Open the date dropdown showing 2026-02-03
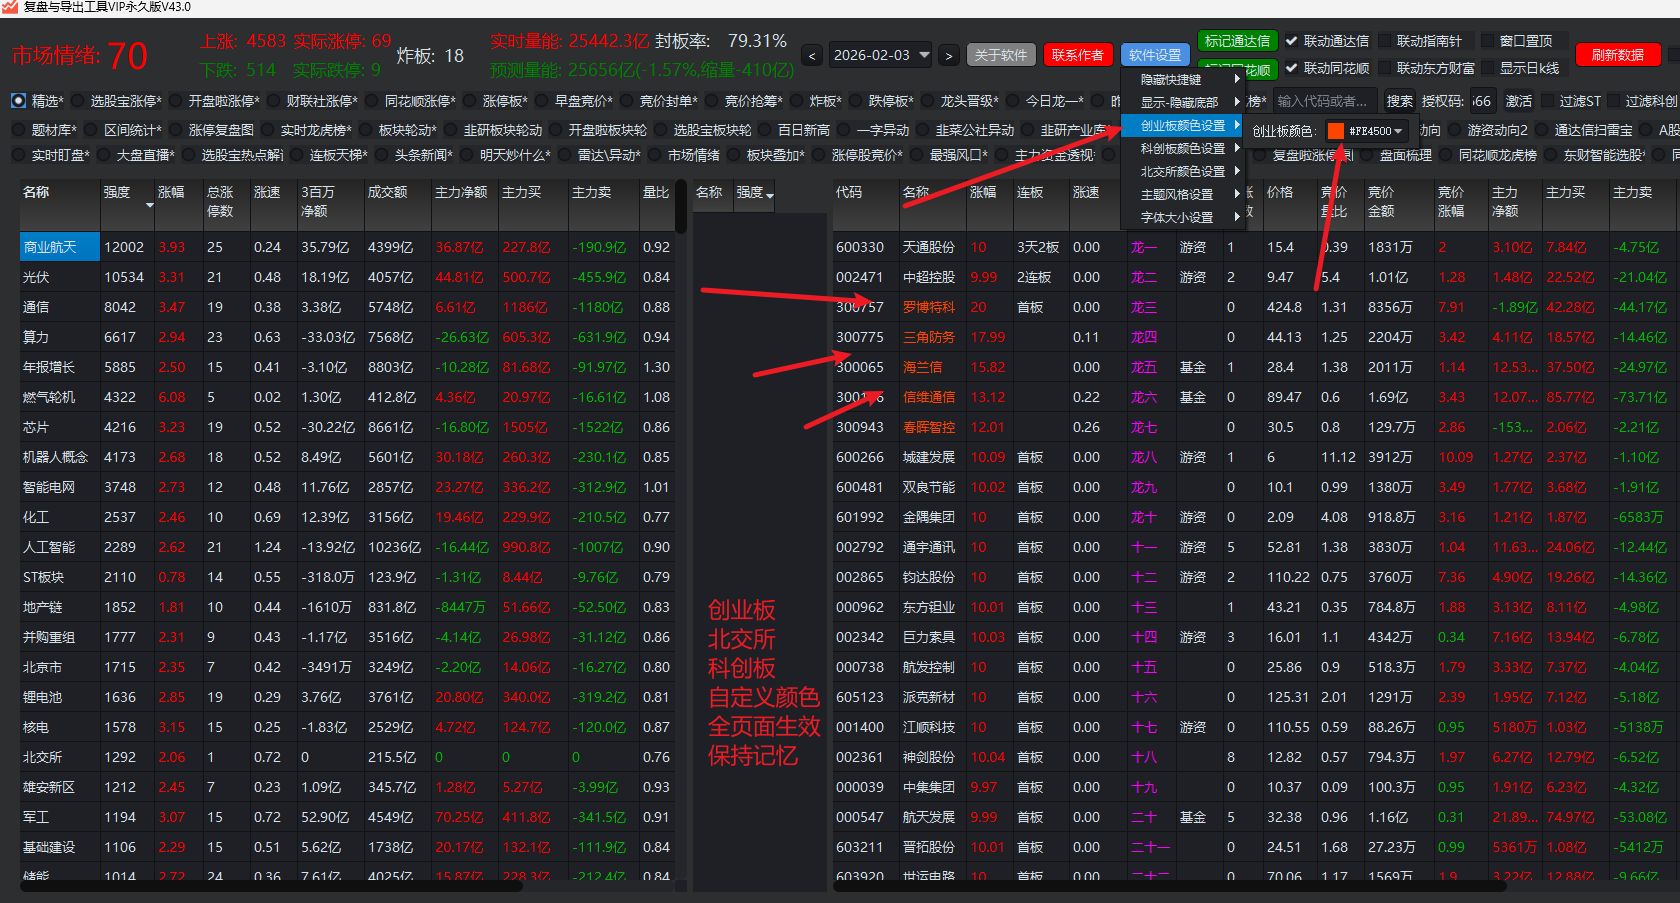The height and width of the screenshot is (903, 1680). pos(923,55)
